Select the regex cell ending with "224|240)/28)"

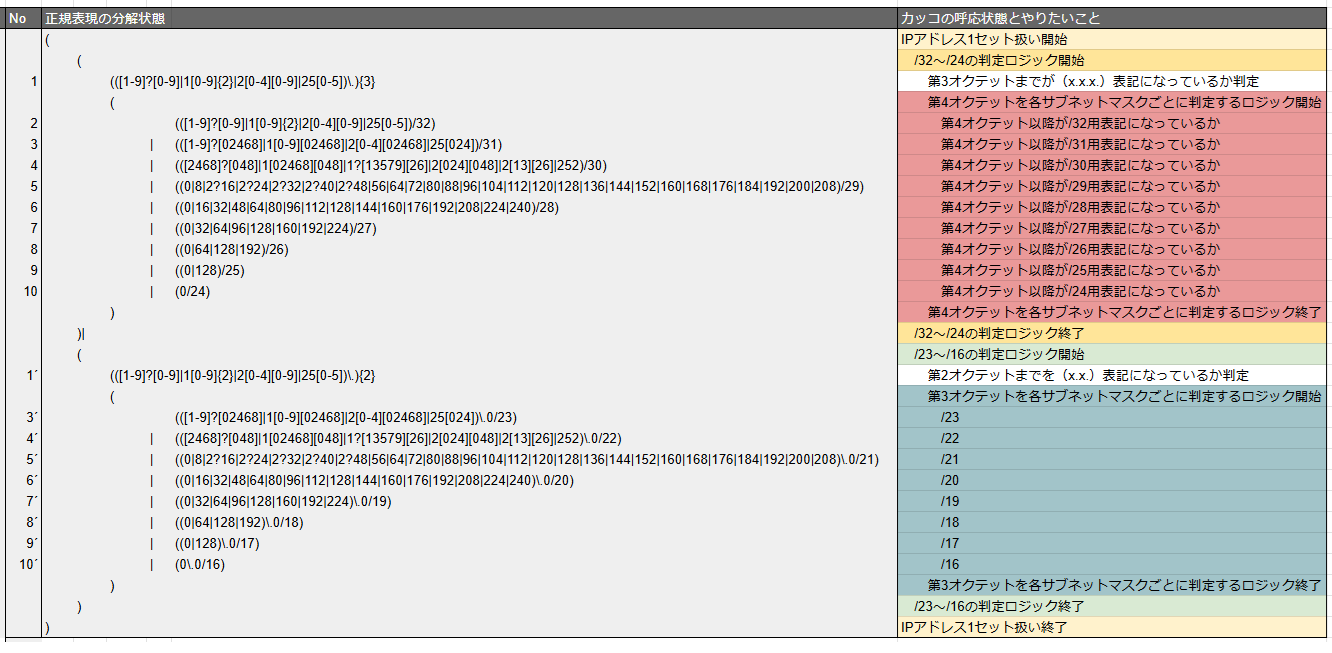pyautogui.click(x=470, y=208)
